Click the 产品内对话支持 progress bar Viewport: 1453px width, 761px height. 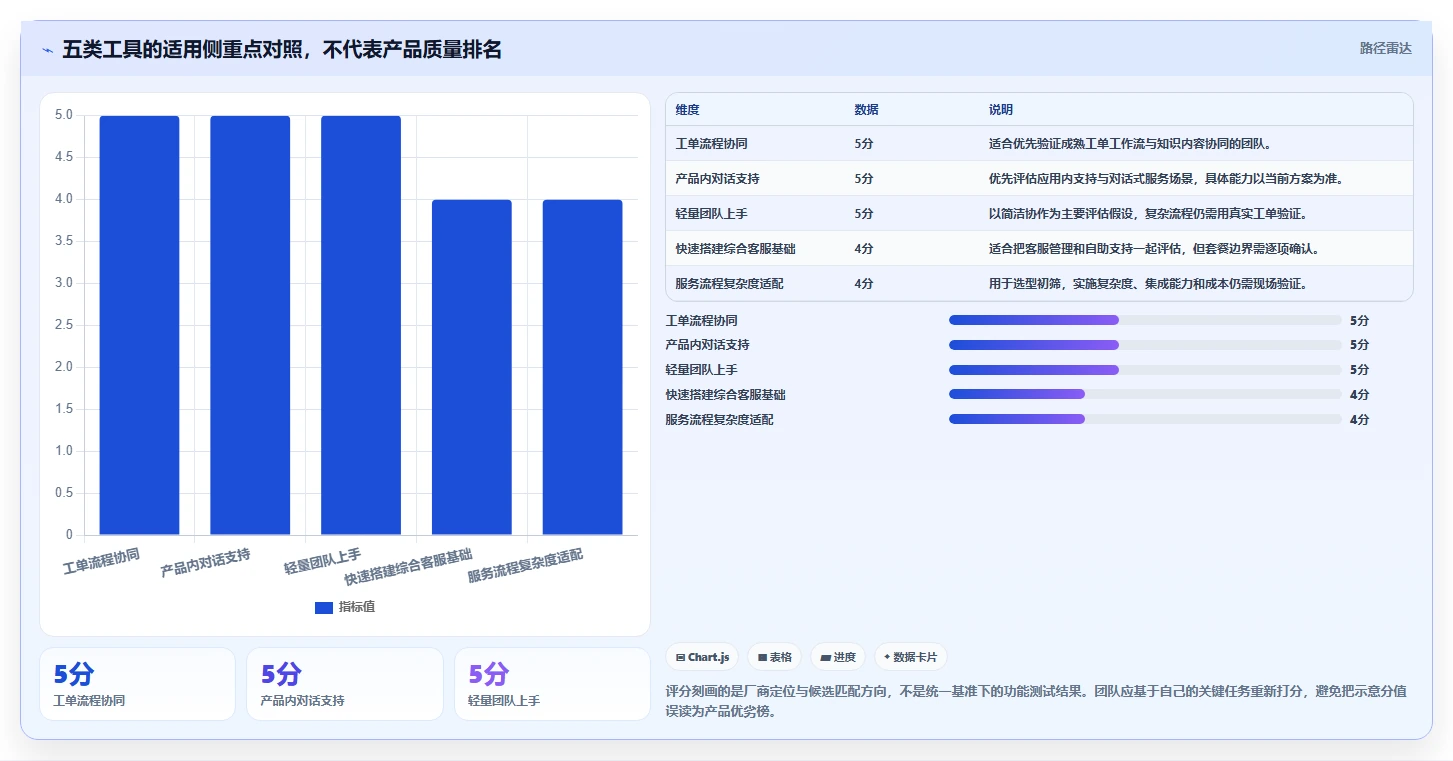[1145, 345]
